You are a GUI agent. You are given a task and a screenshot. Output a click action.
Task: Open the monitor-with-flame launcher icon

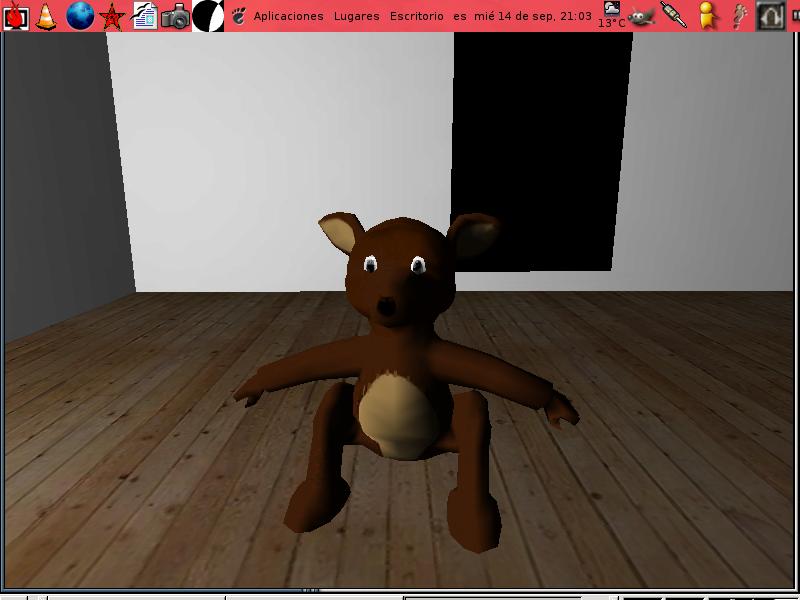(15, 16)
